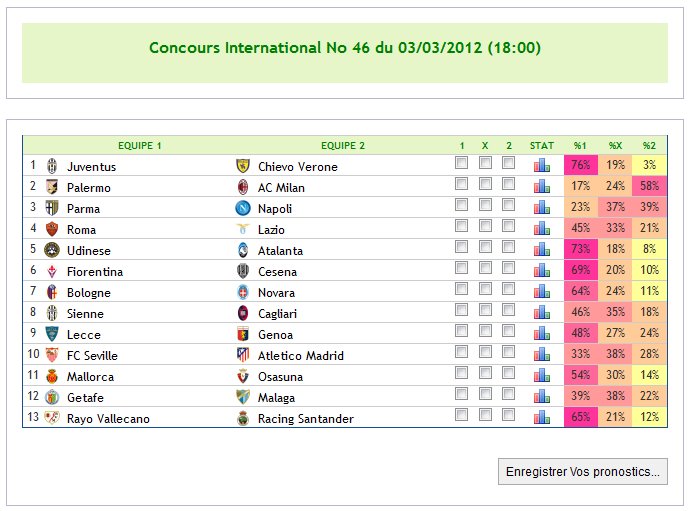Click the Napoli team logo
The image size is (690, 511).
pos(242,208)
